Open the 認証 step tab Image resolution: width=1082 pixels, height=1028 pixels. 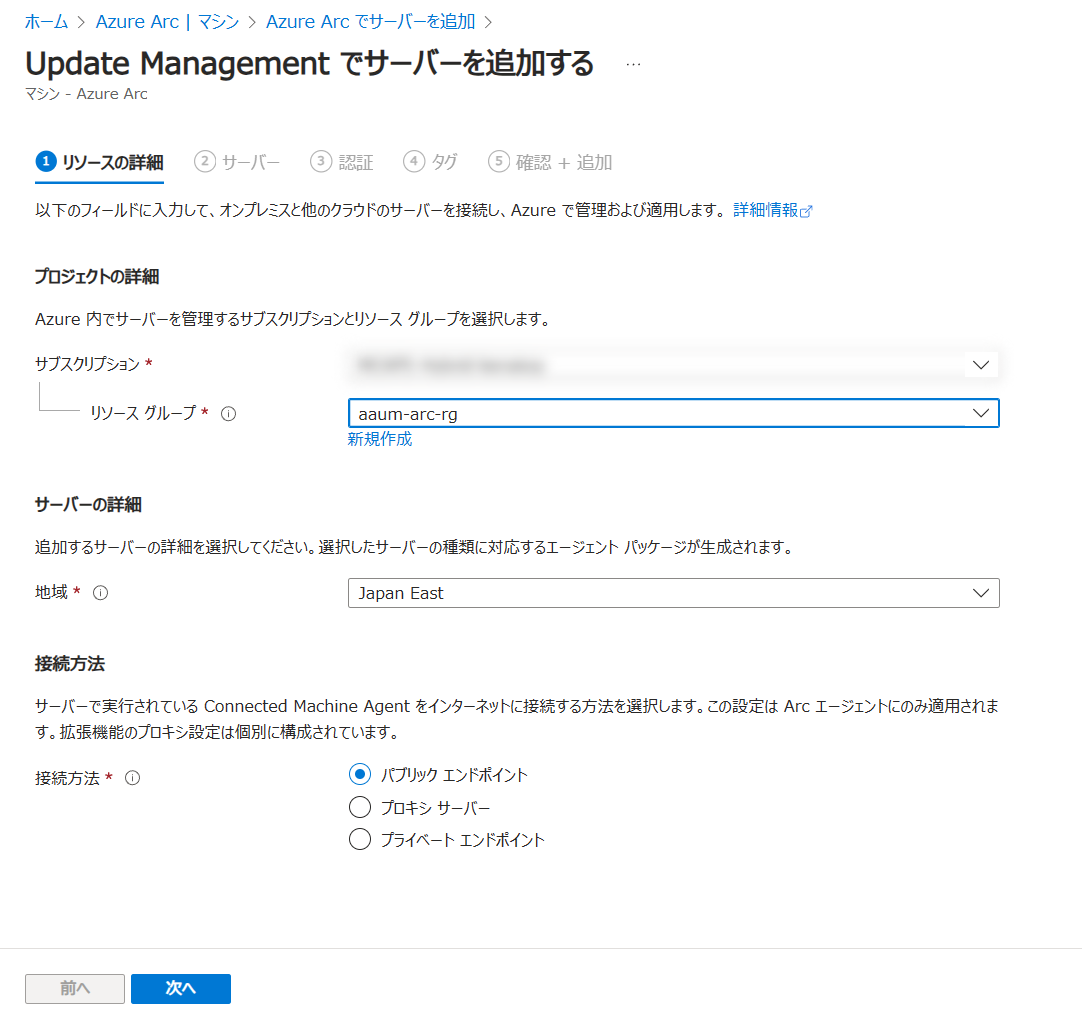point(342,163)
